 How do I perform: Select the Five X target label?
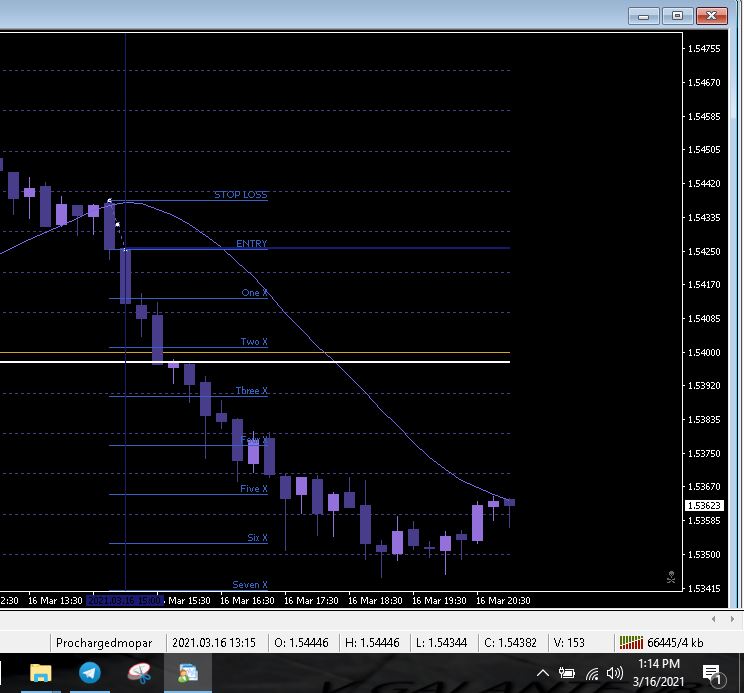(x=254, y=489)
